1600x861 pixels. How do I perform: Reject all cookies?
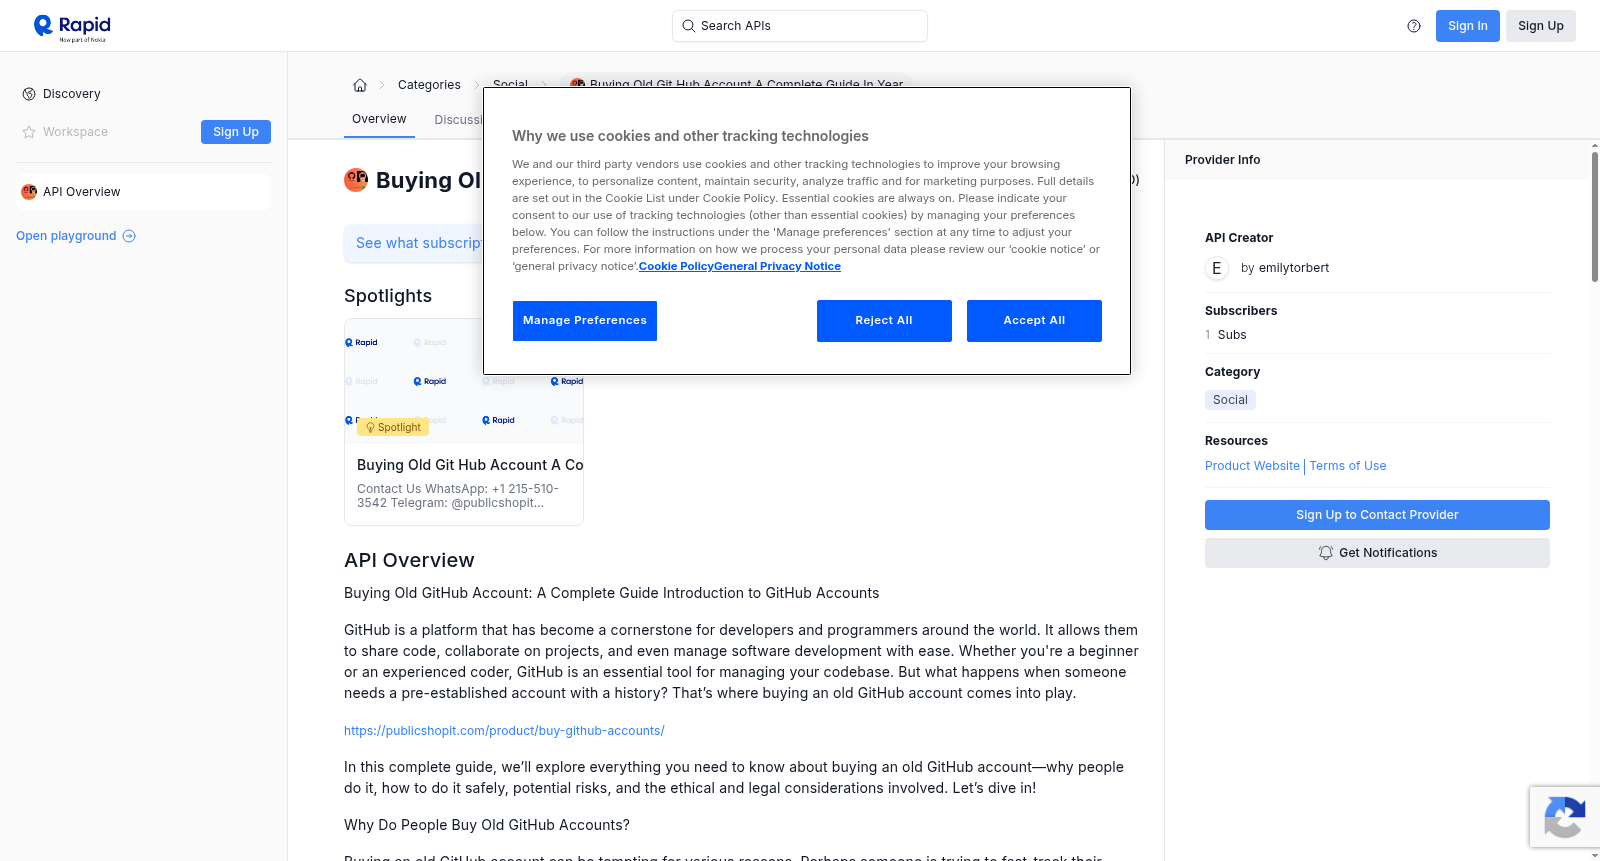point(884,321)
